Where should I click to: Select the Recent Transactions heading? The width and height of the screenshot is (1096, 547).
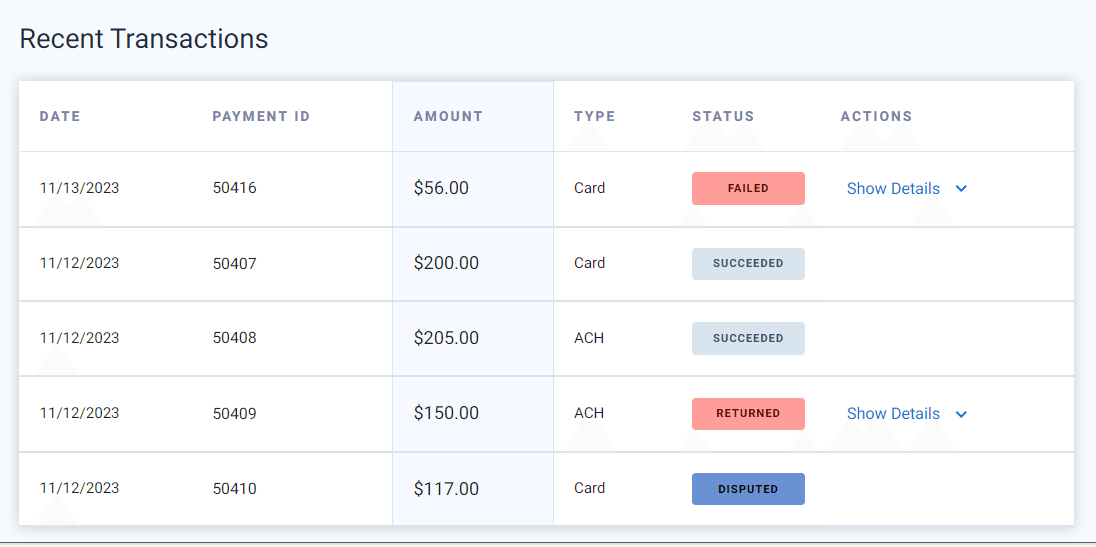click(x=144, y=39)
